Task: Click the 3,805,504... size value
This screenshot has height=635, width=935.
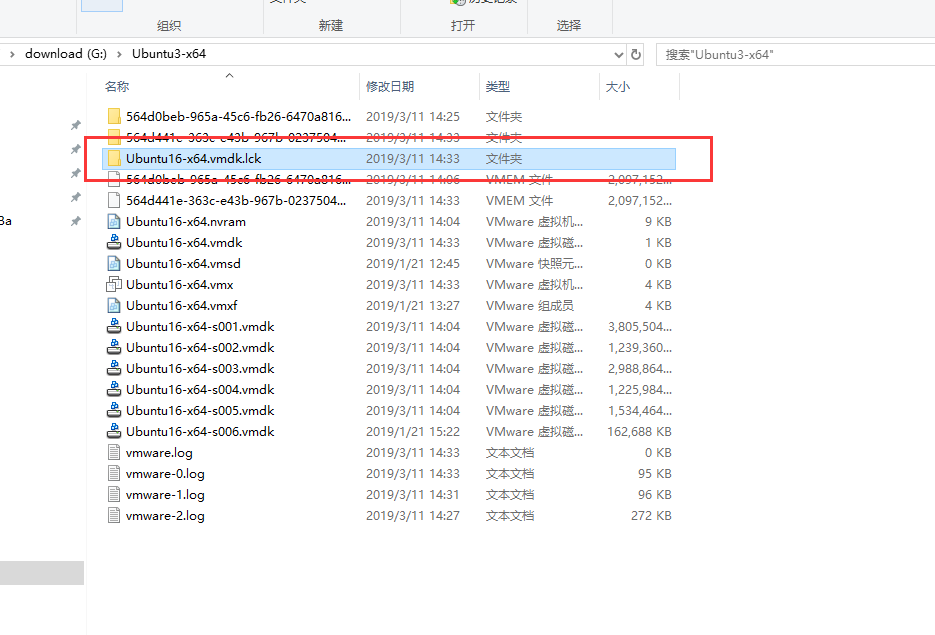Action: pos(640,327)
